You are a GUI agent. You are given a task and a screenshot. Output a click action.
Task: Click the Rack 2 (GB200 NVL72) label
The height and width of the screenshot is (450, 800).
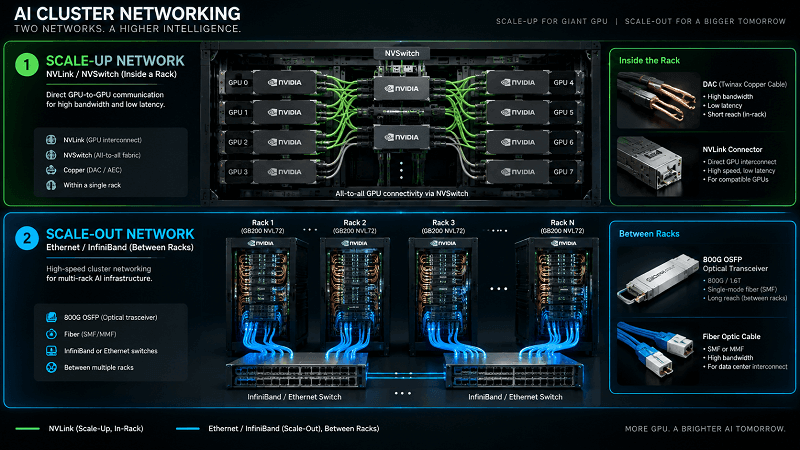point(355,227)
